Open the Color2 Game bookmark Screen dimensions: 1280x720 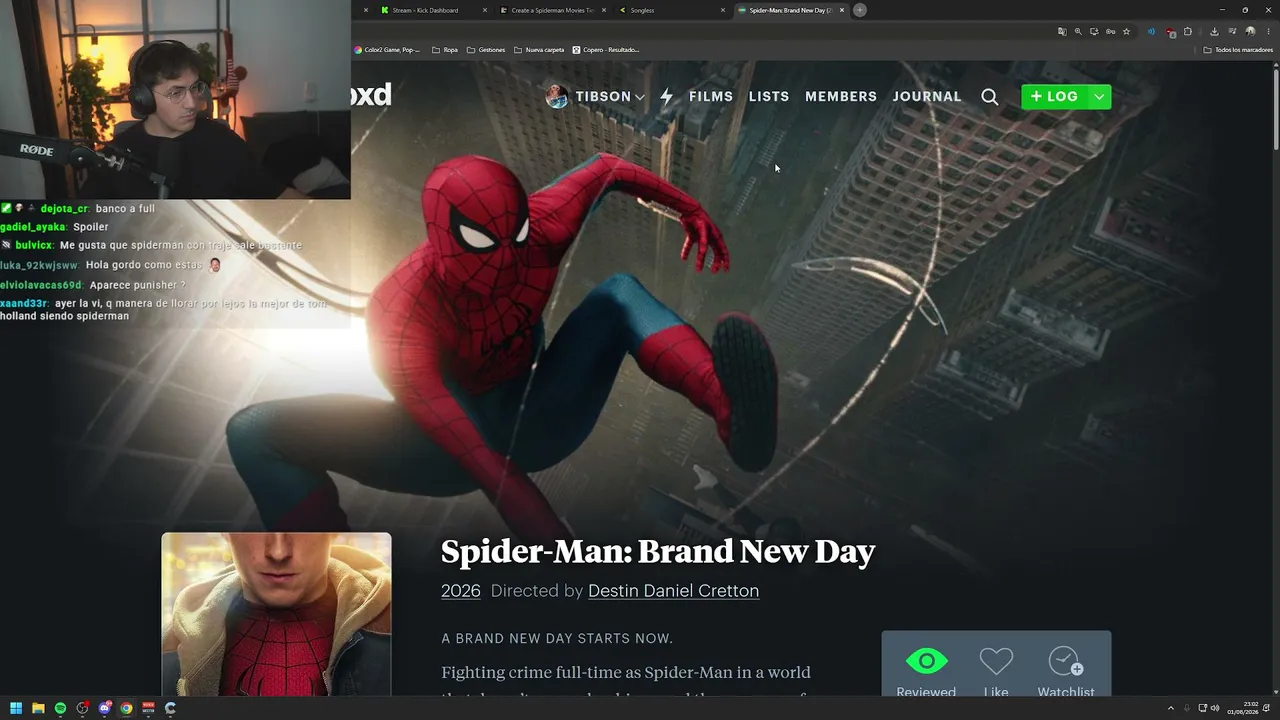pos(387,50)
